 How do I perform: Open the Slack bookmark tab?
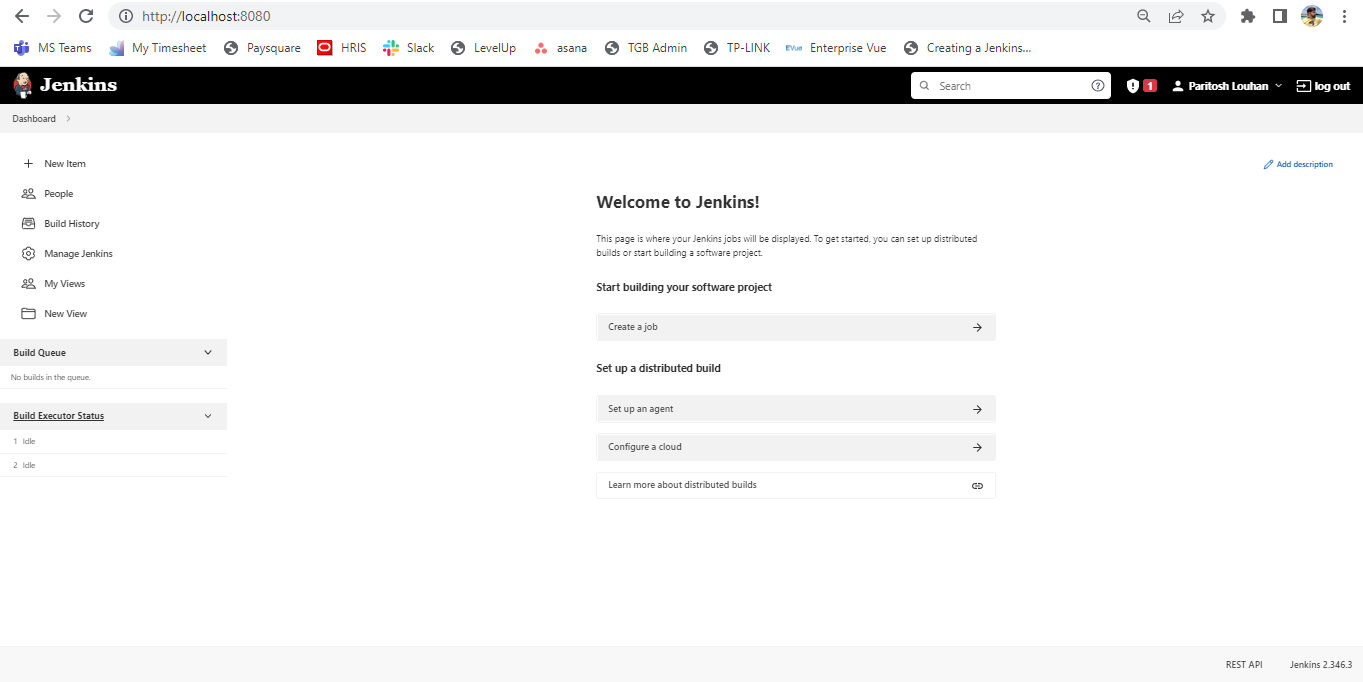pos(408,47)
